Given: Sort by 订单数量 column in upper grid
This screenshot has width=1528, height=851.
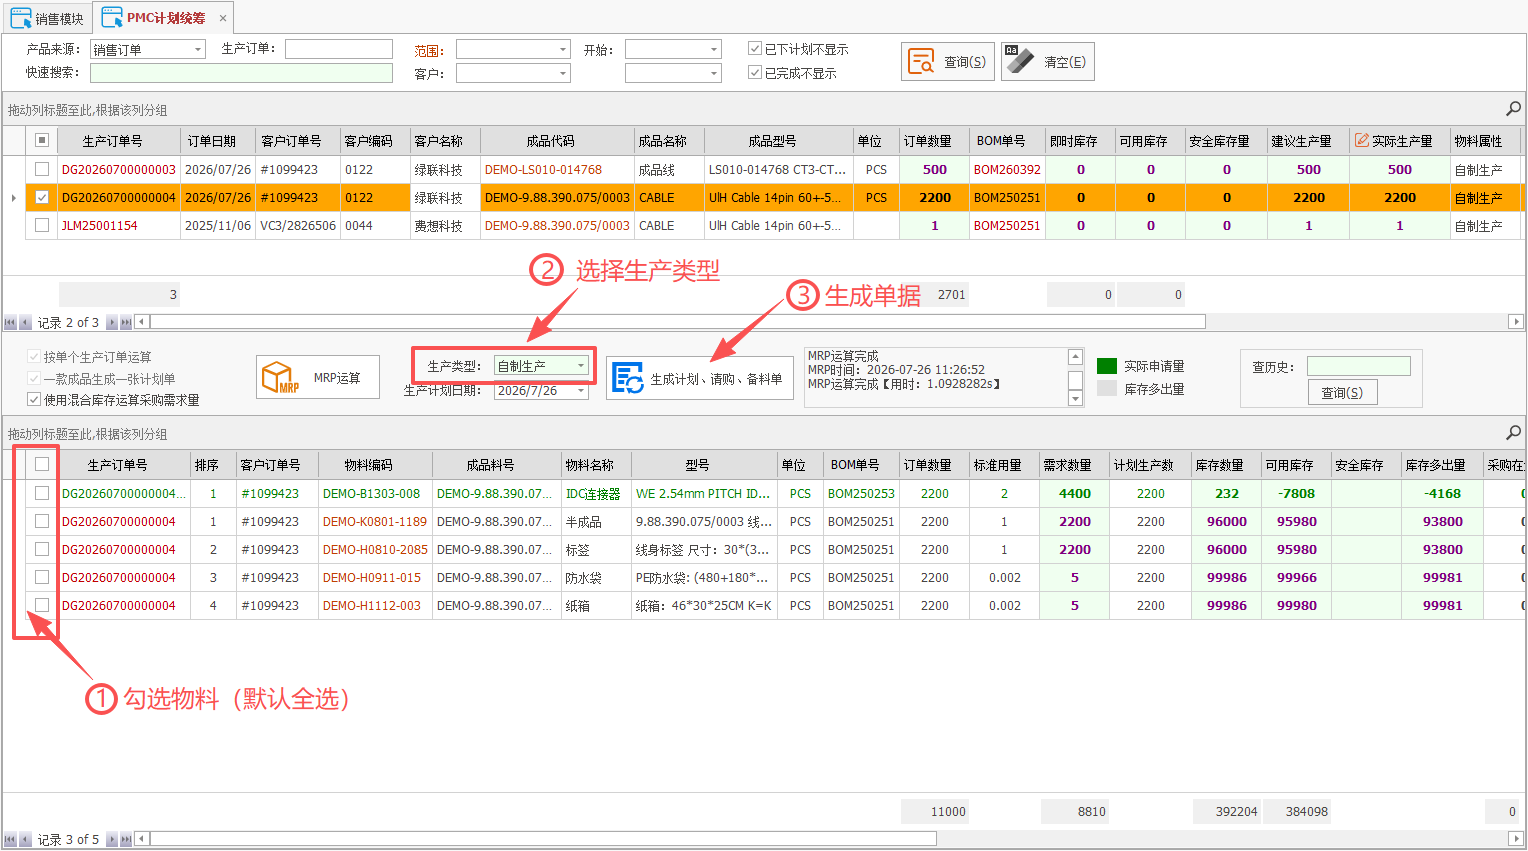Looking at the screenshot, I should click(x=934, y=141).
